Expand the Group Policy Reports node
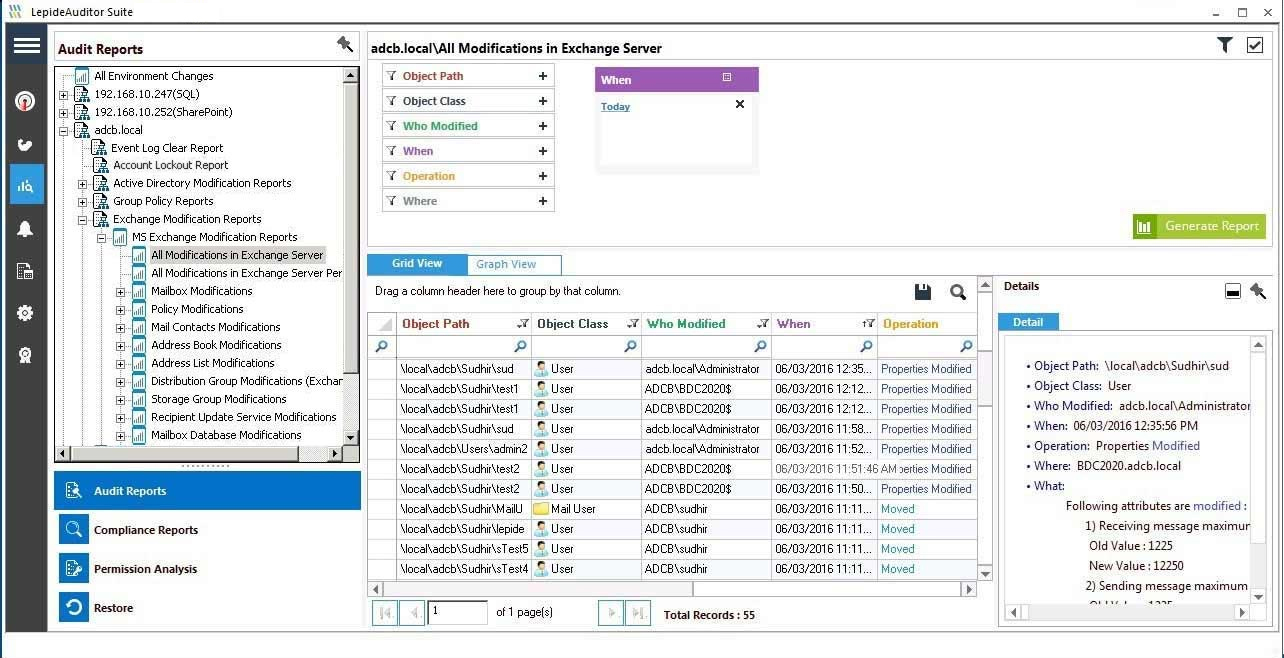Screen dimensions: 1284x658 point(83,202)
